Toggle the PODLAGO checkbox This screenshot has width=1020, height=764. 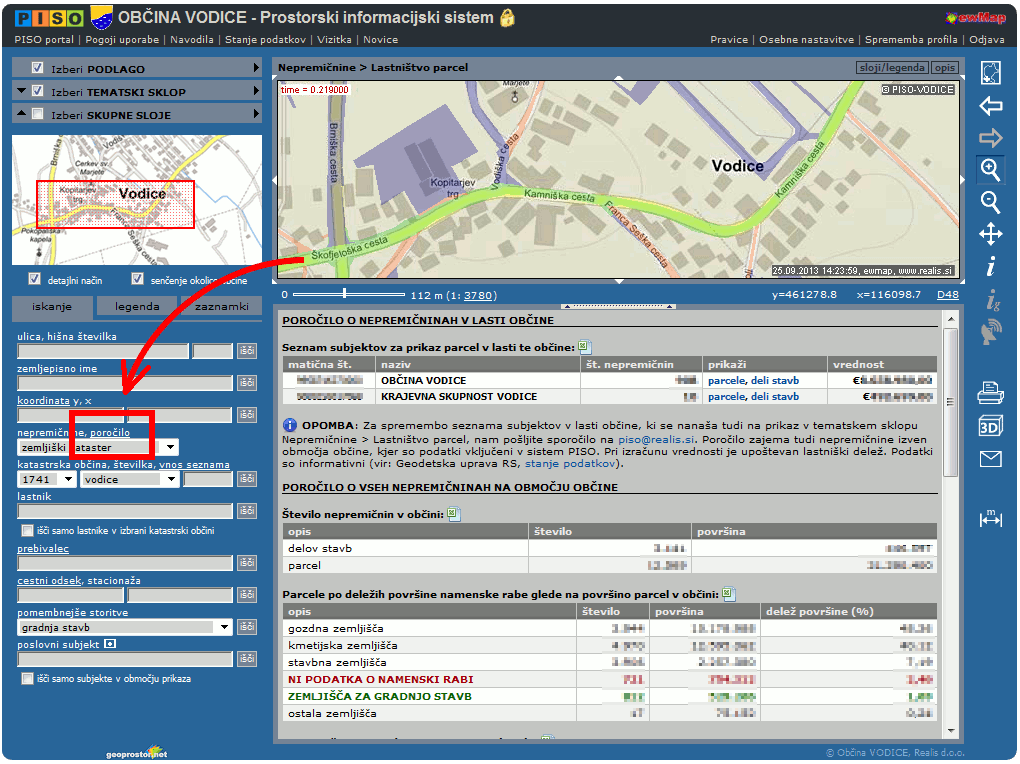[x=38, y=68]
